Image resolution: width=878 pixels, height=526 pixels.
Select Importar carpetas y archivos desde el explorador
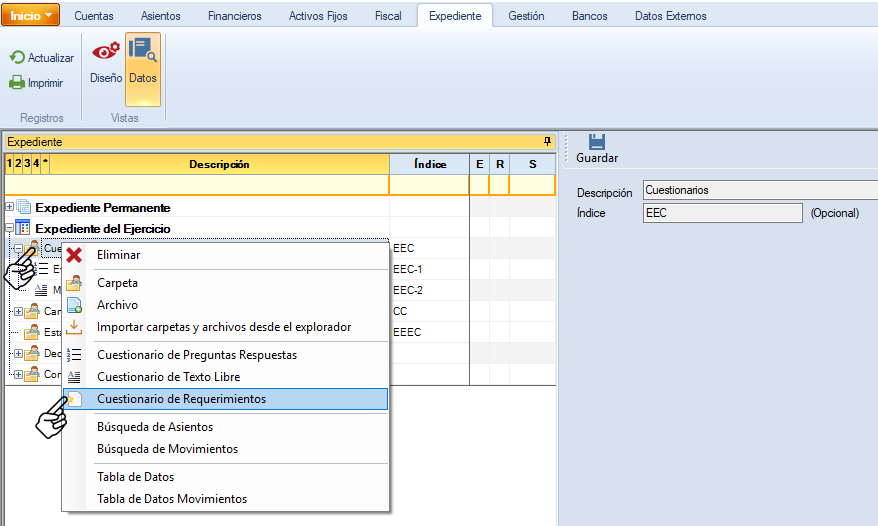click(223, 327)
